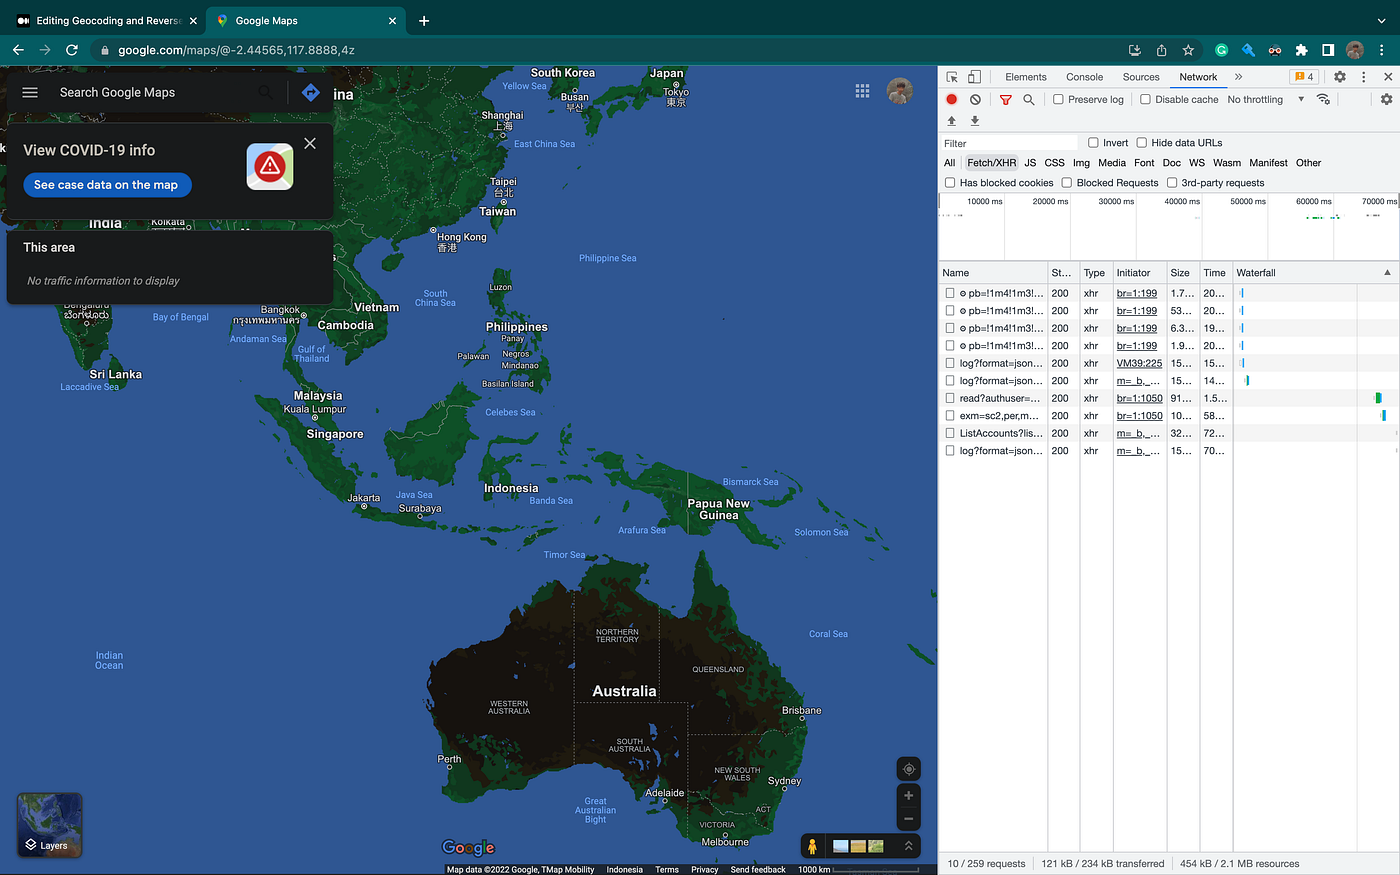This screenshot has height=875, width=1400.
Task: Switch to the Console tab
Action: (1084, 76)
